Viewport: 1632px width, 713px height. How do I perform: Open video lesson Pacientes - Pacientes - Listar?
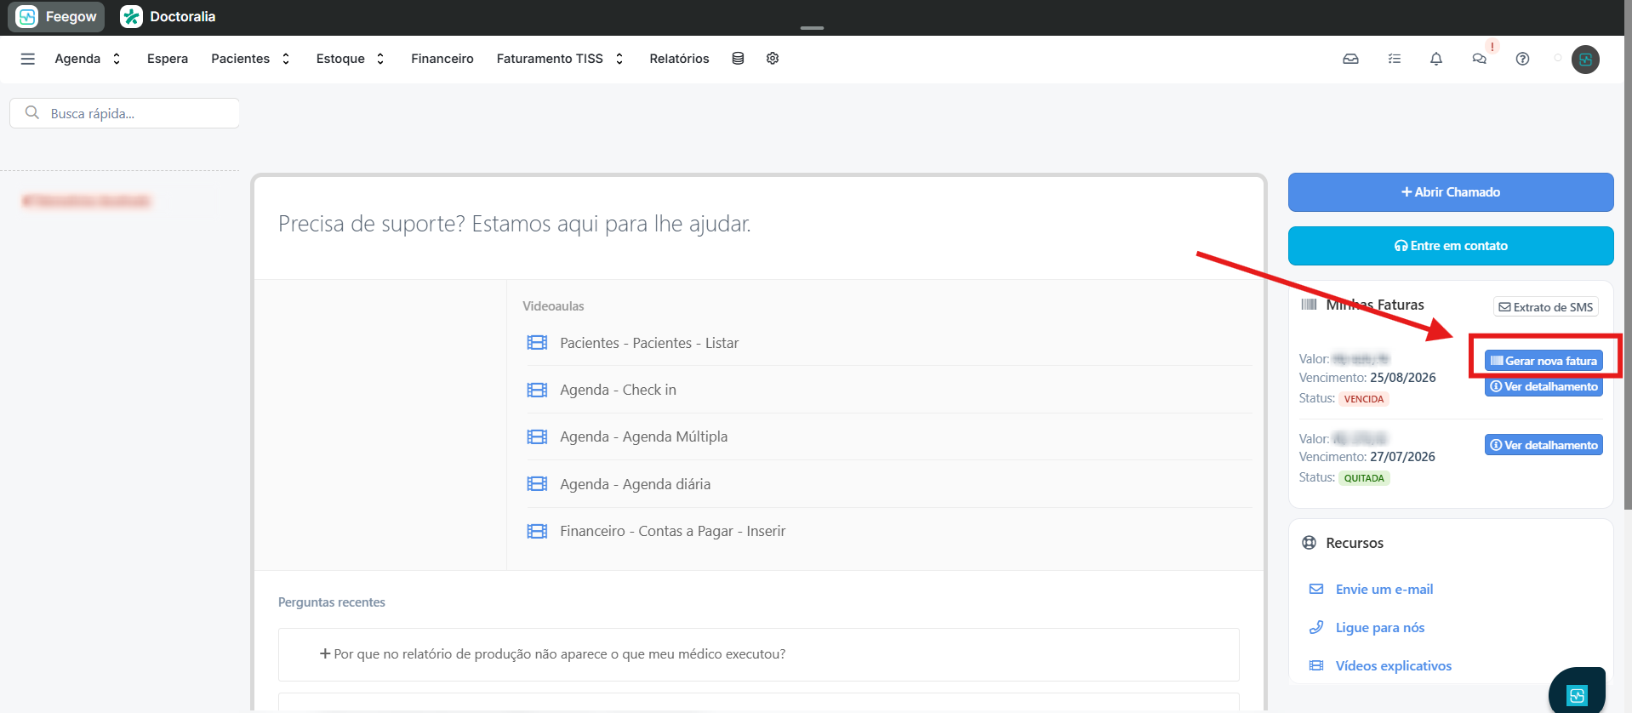[649, 343]
